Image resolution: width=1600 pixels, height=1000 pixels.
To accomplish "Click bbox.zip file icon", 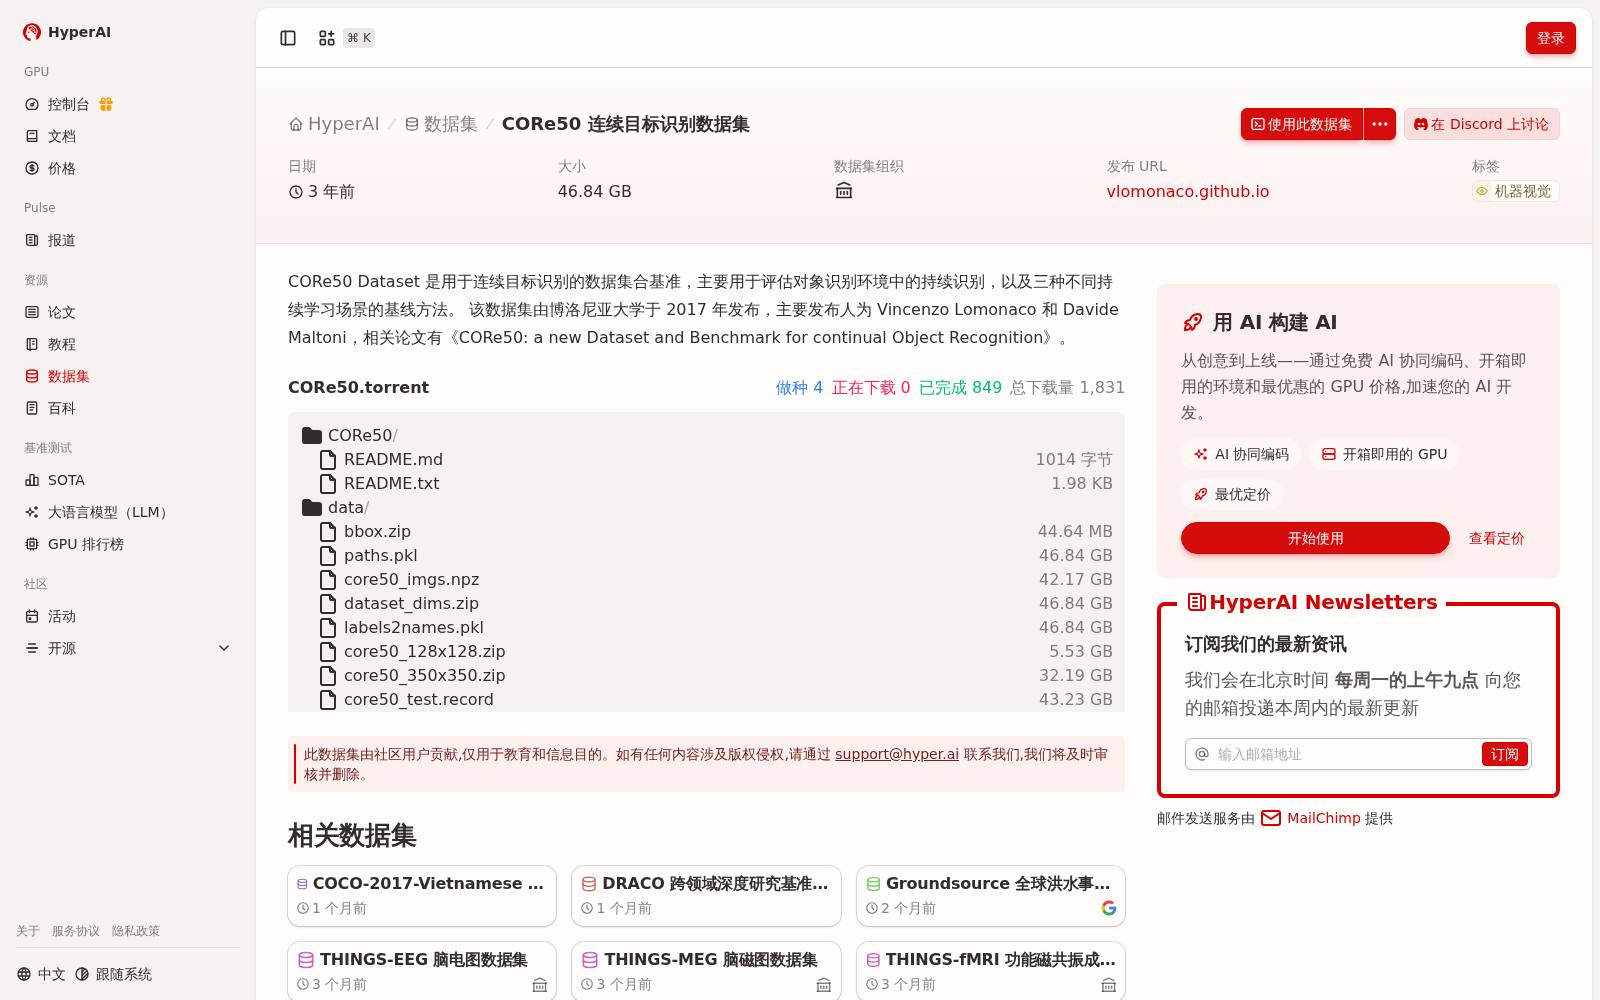I will tap(327, 531).
